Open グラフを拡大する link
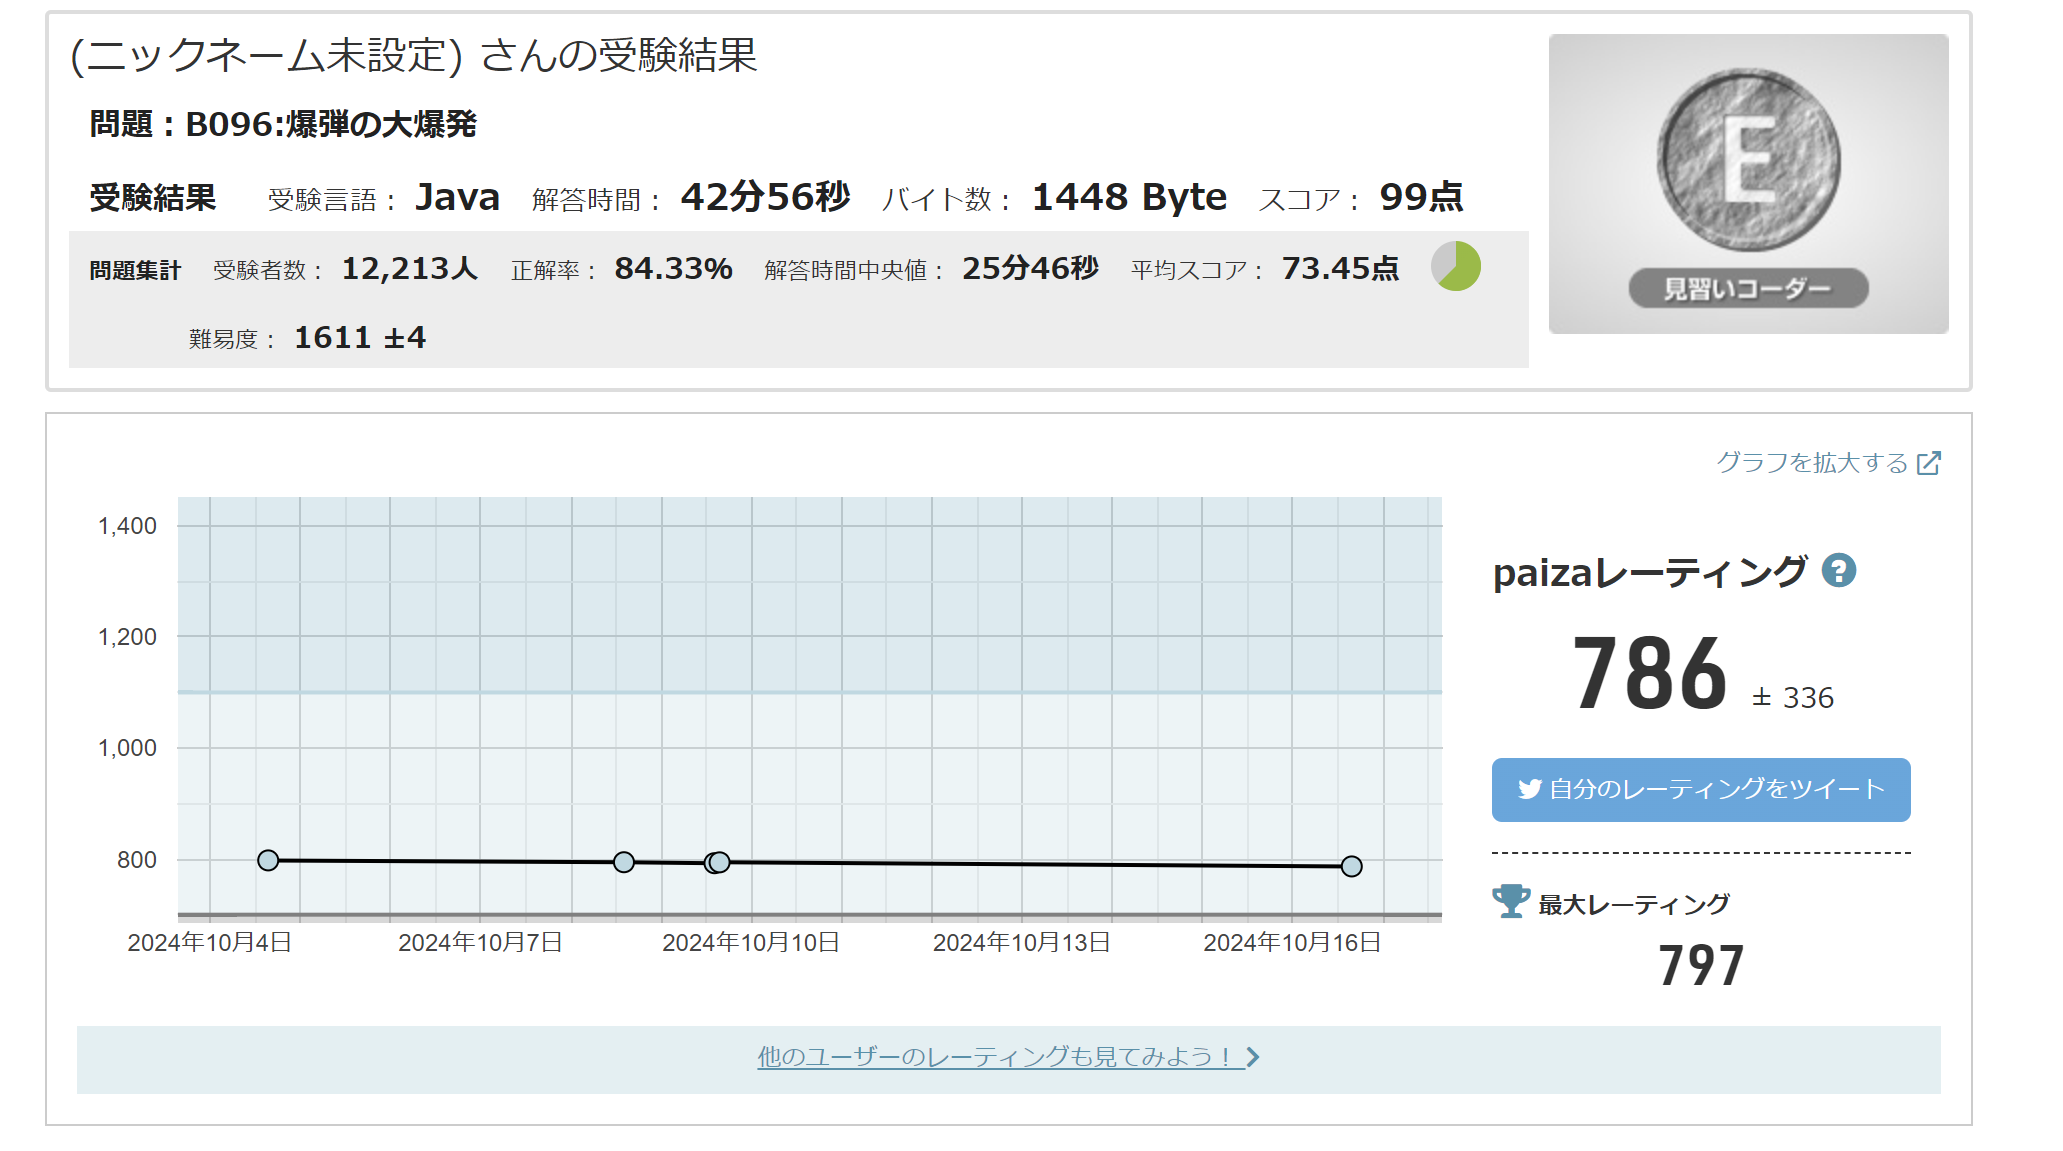 1812,463
